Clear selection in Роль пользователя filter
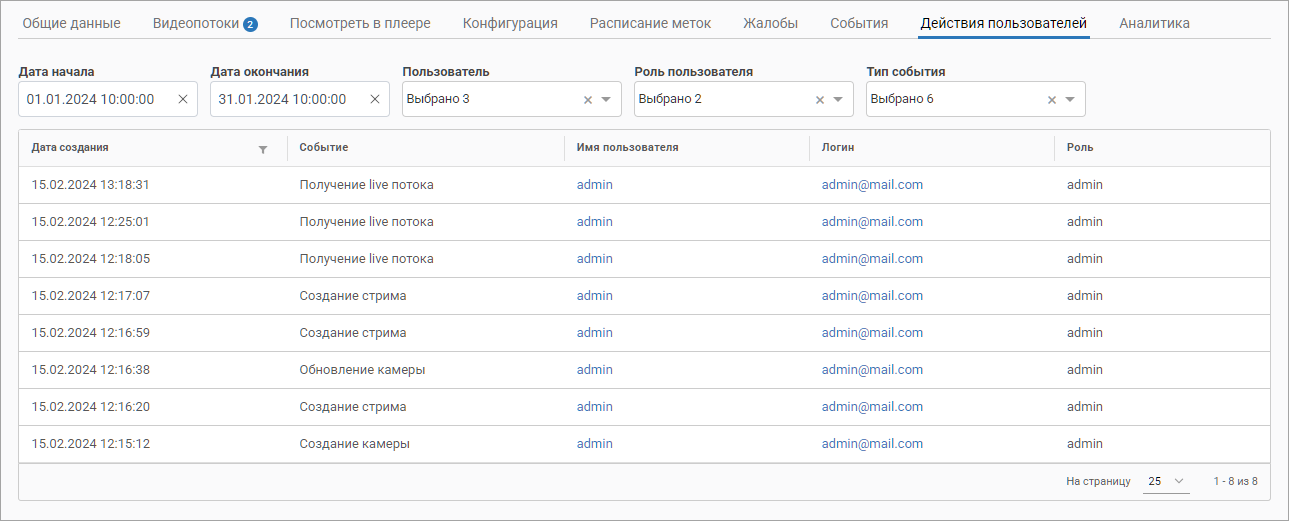Screen dimensions: 1289x521 (820, 99)
